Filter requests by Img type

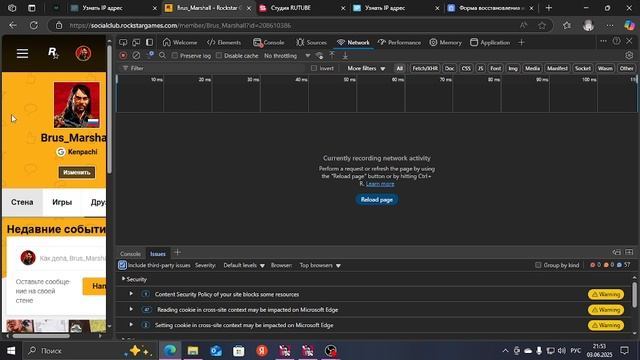click(x=513, y=68)
